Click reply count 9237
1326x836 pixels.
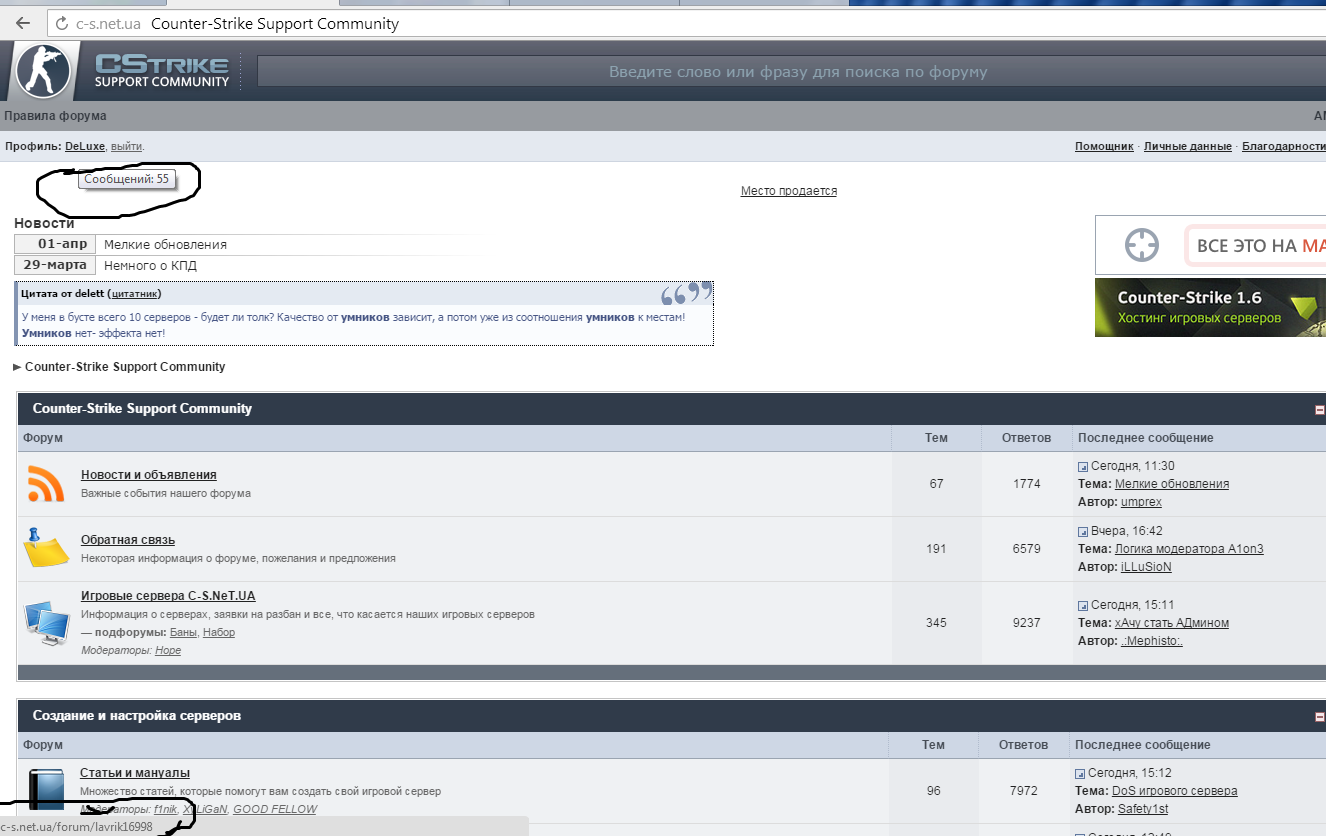(x=1026, y=623)
